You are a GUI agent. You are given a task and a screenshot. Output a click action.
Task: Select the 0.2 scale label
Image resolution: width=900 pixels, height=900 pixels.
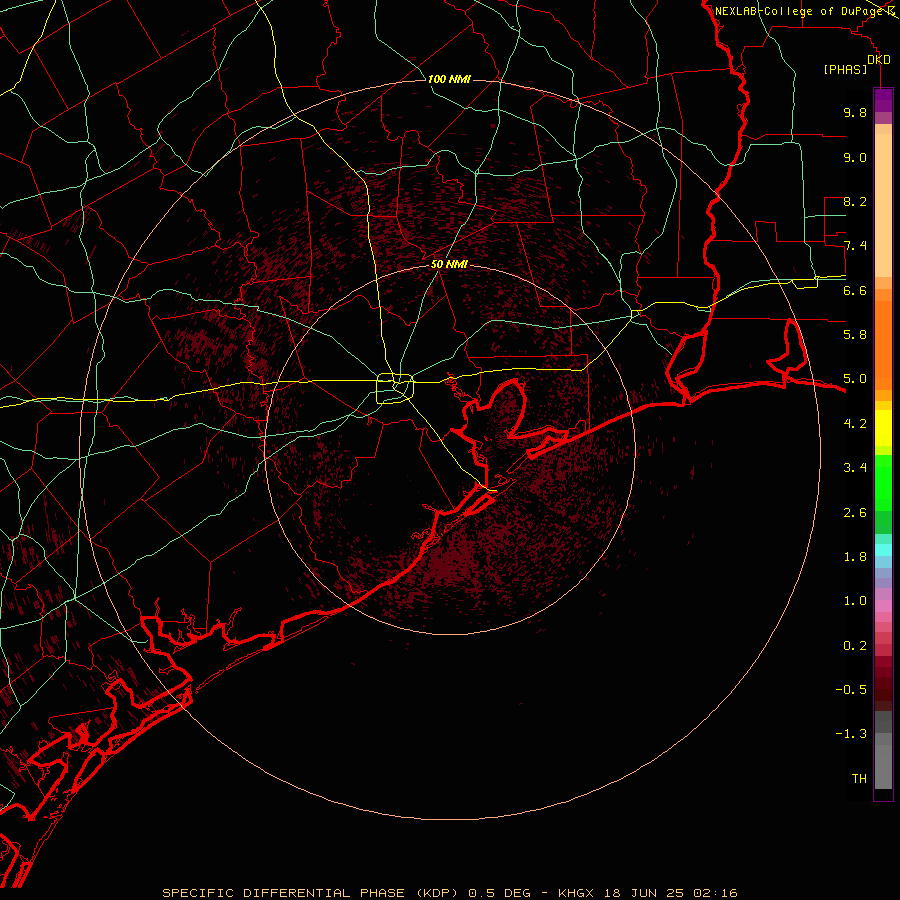(855, 645)
